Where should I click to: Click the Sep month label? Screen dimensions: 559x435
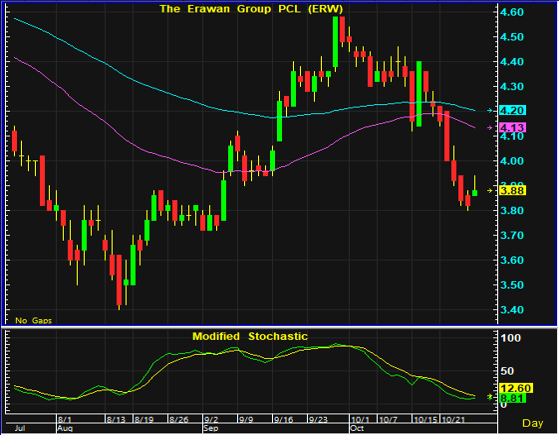211,428
